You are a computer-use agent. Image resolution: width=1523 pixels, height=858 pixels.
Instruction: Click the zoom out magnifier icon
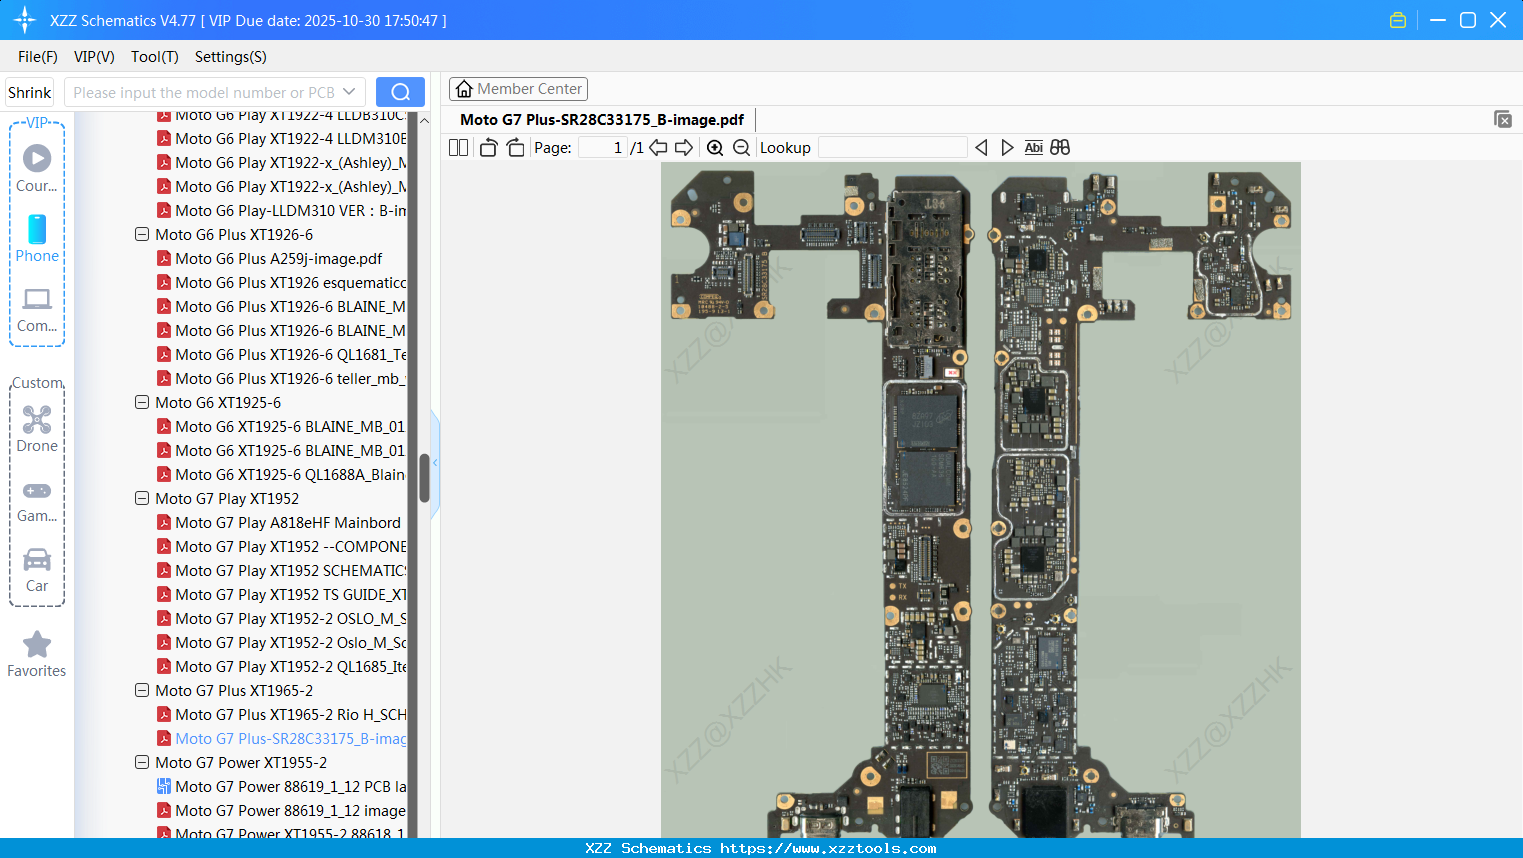tap(741, 148)
